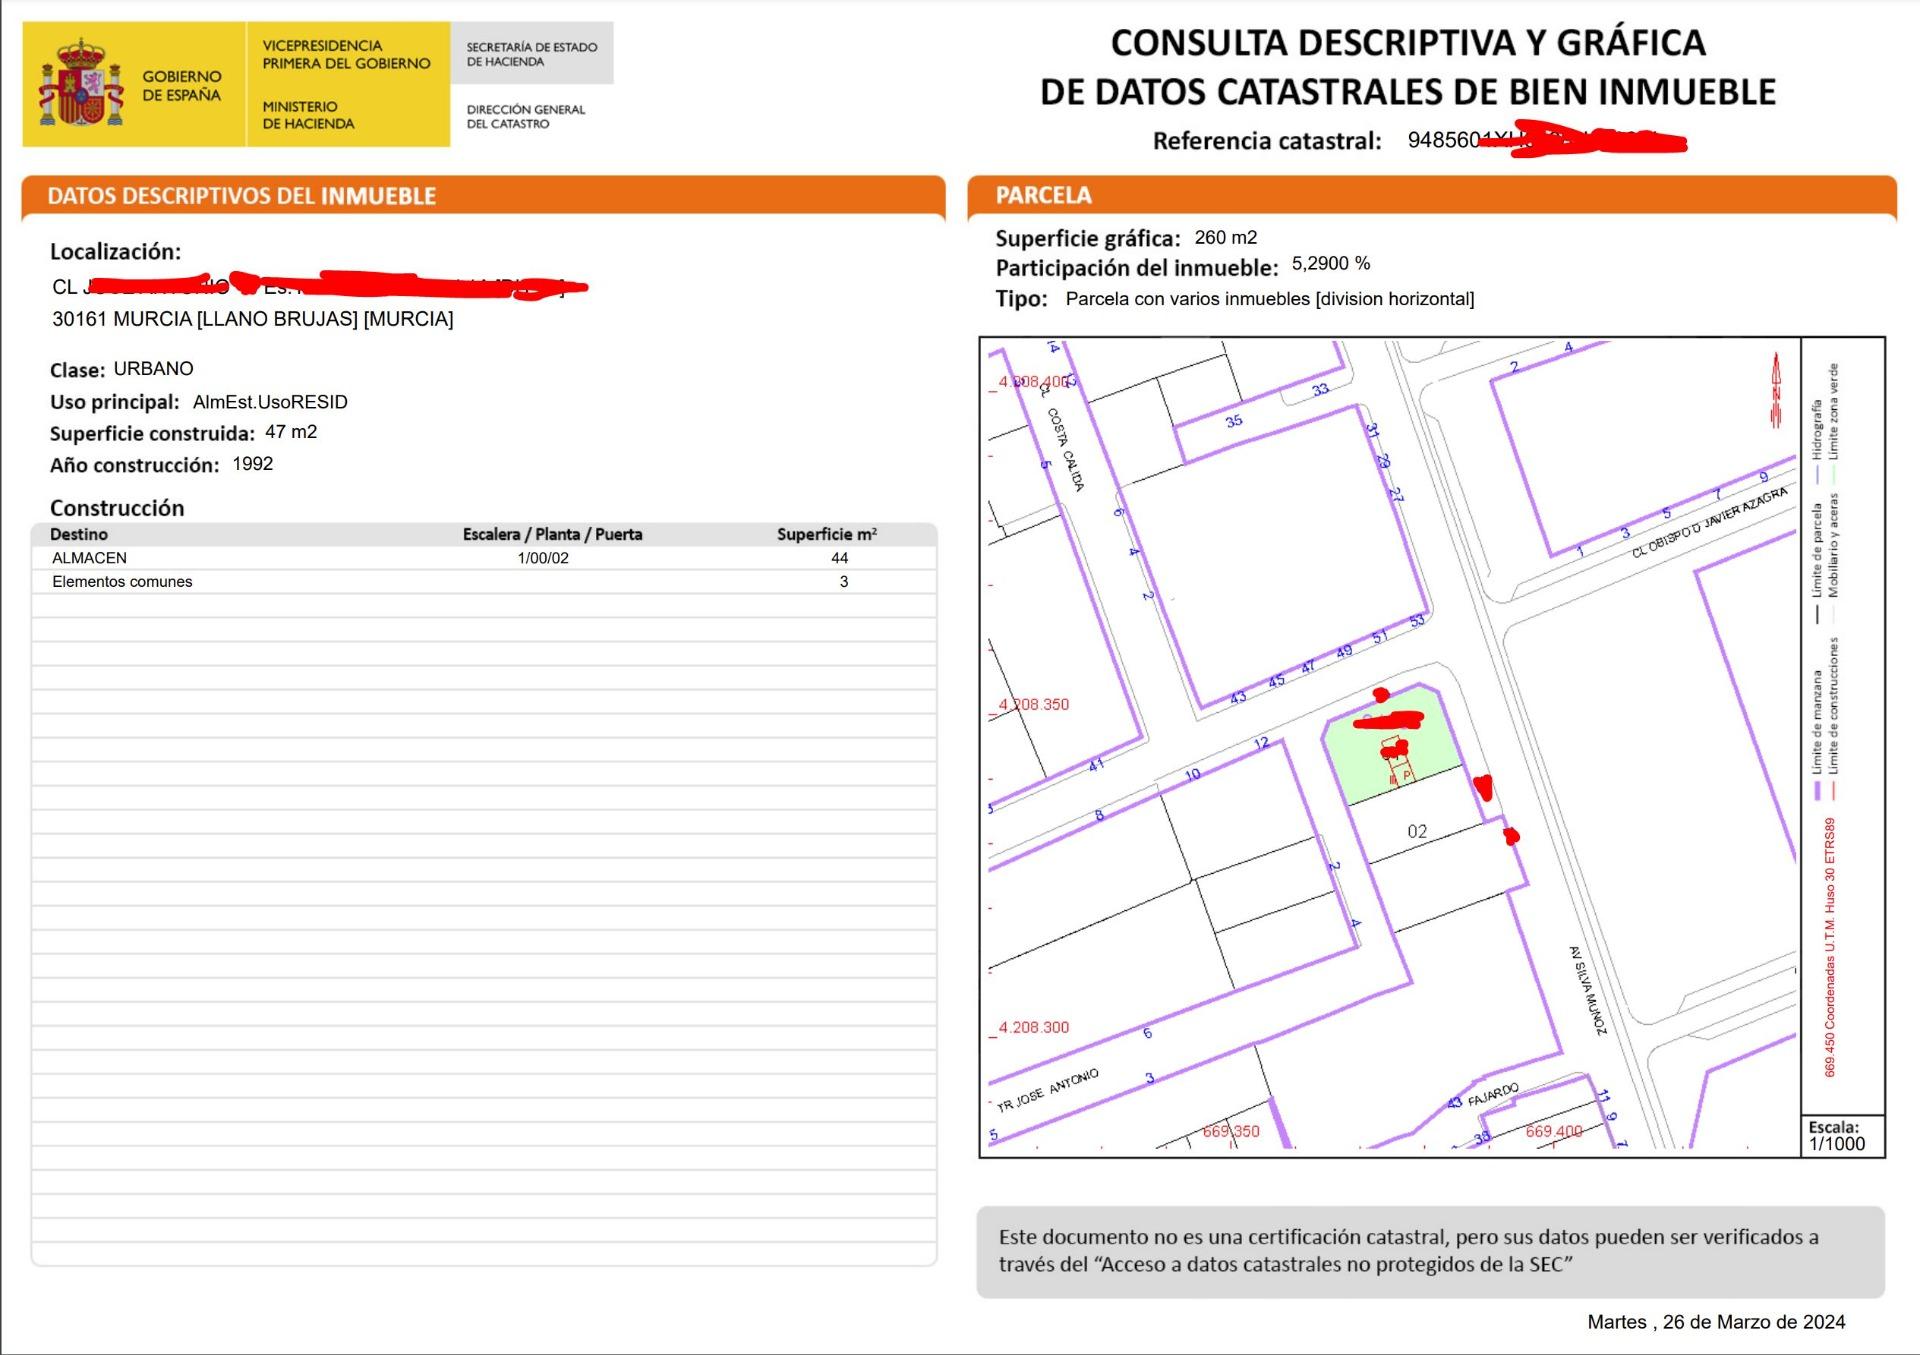Click the Escalera / Planta / Puerta header

pyautogui.click(x=552, y=534)
